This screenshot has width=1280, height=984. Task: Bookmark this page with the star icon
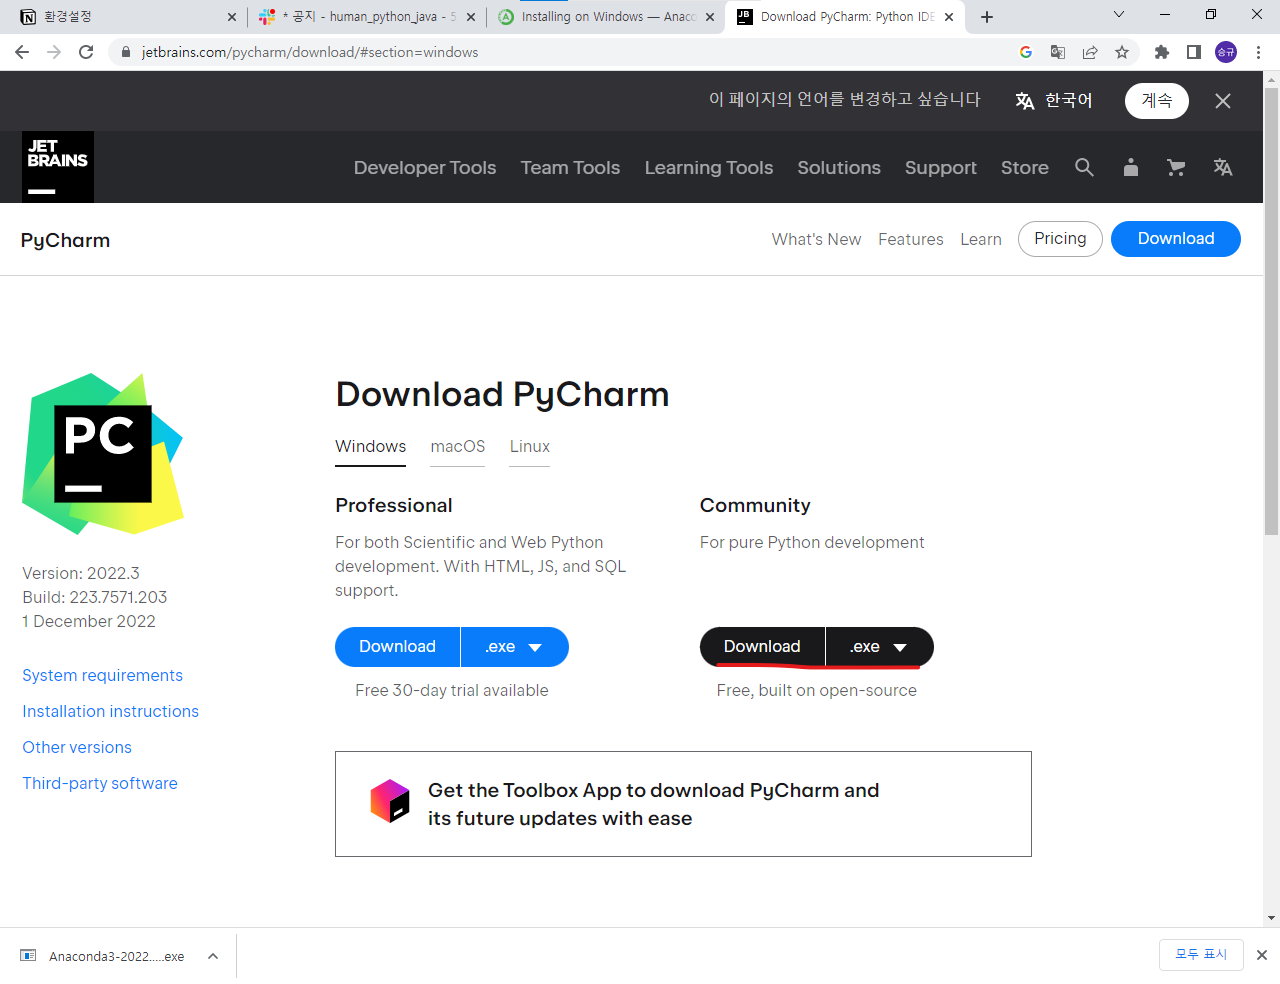1122,52
